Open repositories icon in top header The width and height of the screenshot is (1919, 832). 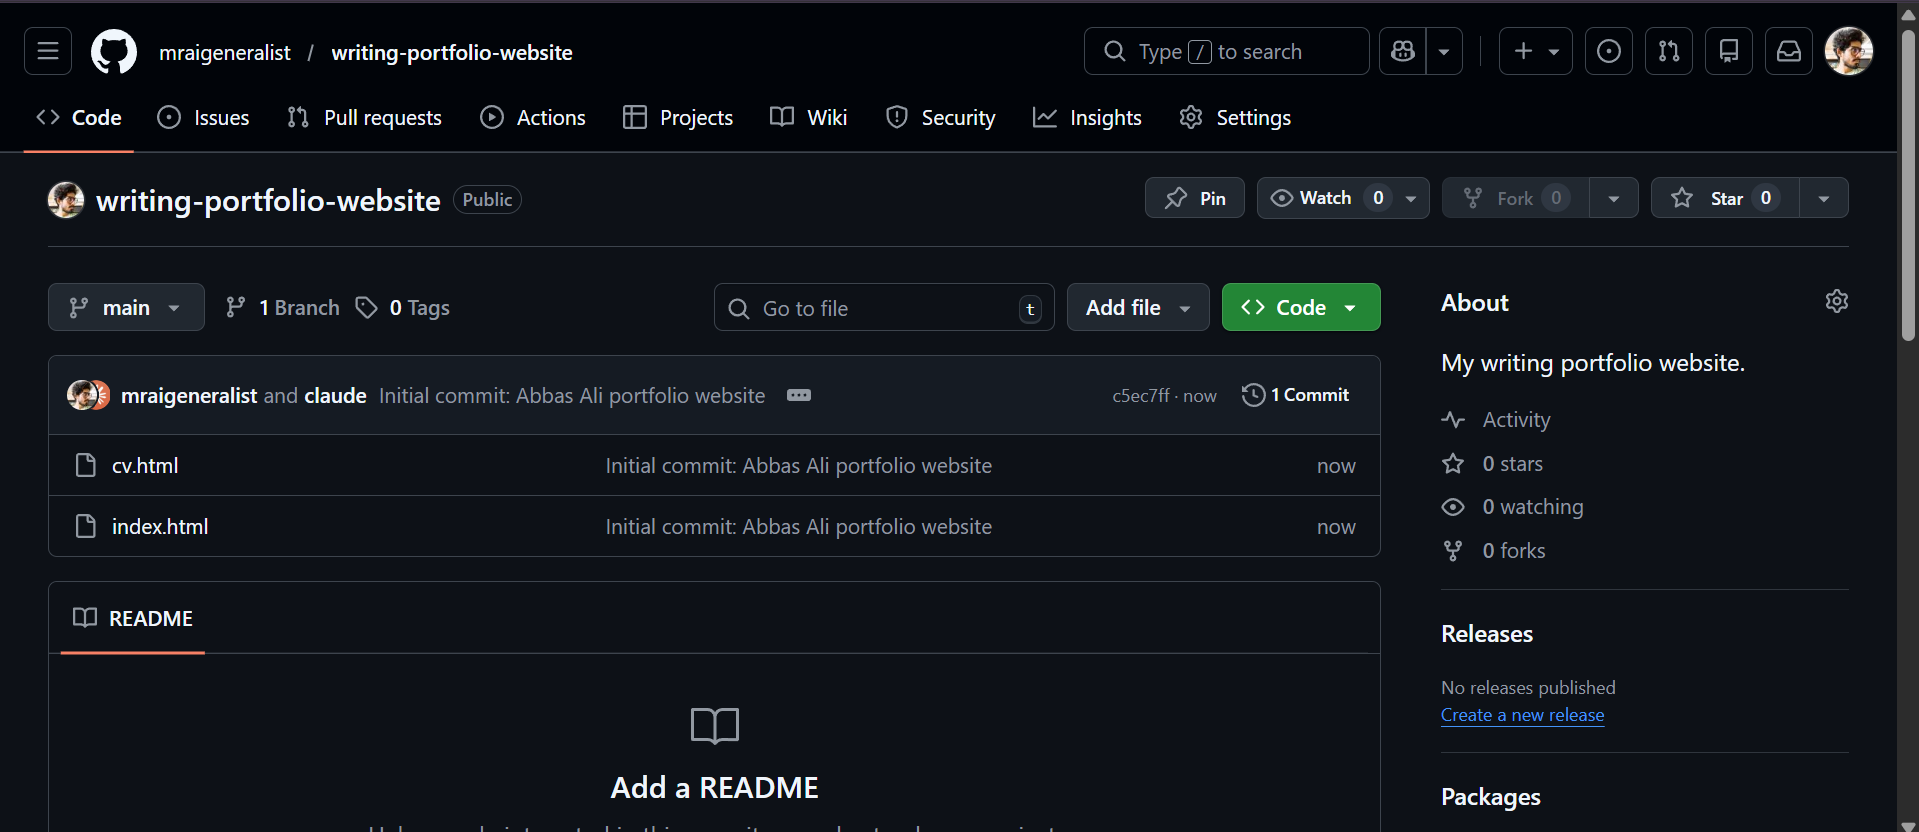click(x=1729, y=51)
